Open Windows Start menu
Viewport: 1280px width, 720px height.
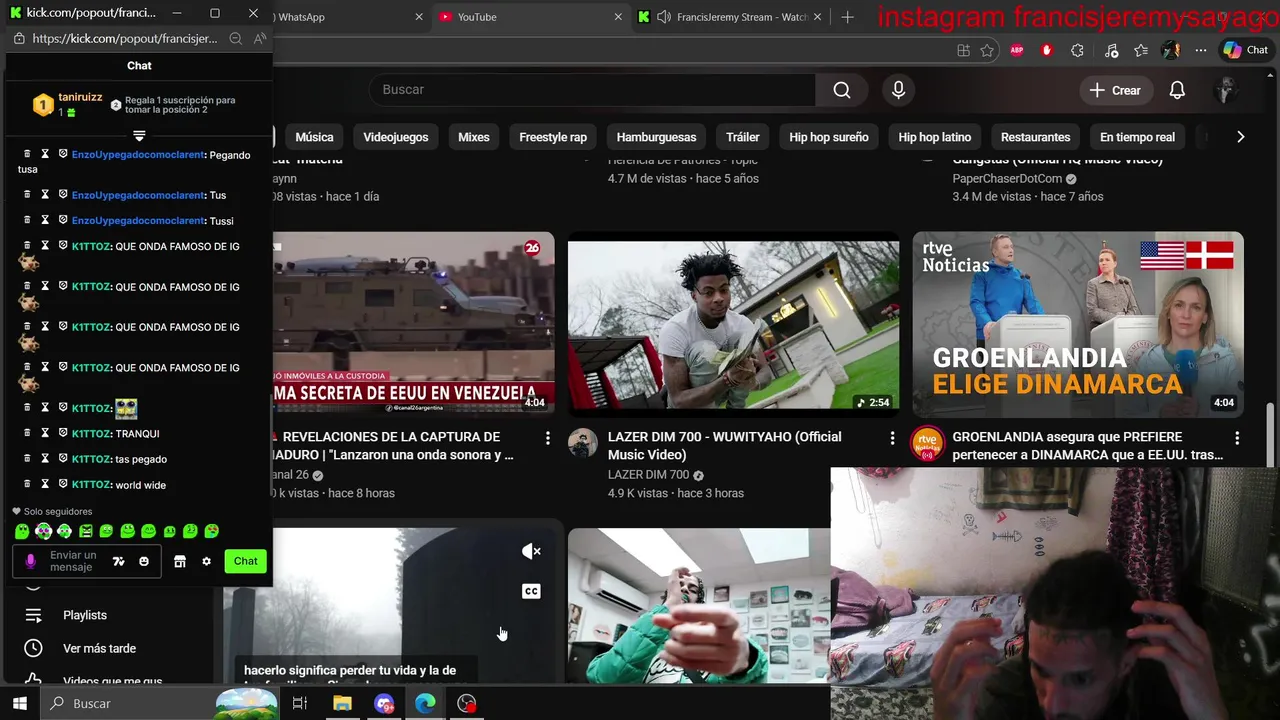(x=19, y=703)
